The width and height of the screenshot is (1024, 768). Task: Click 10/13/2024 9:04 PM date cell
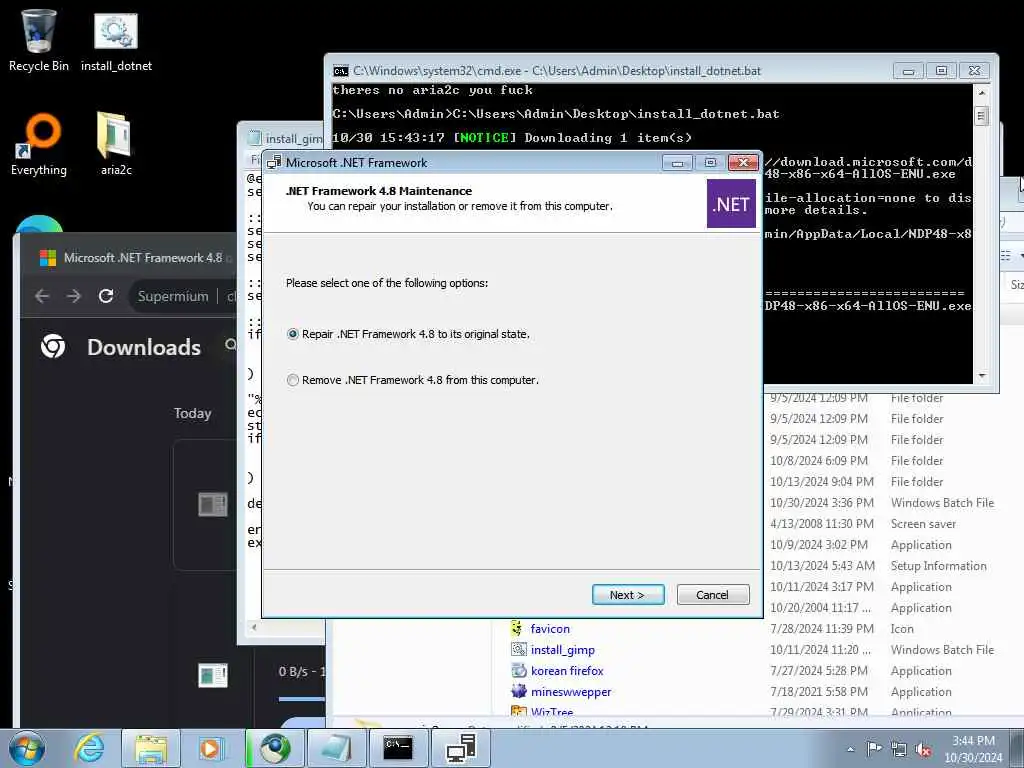[x=822, y=482]
